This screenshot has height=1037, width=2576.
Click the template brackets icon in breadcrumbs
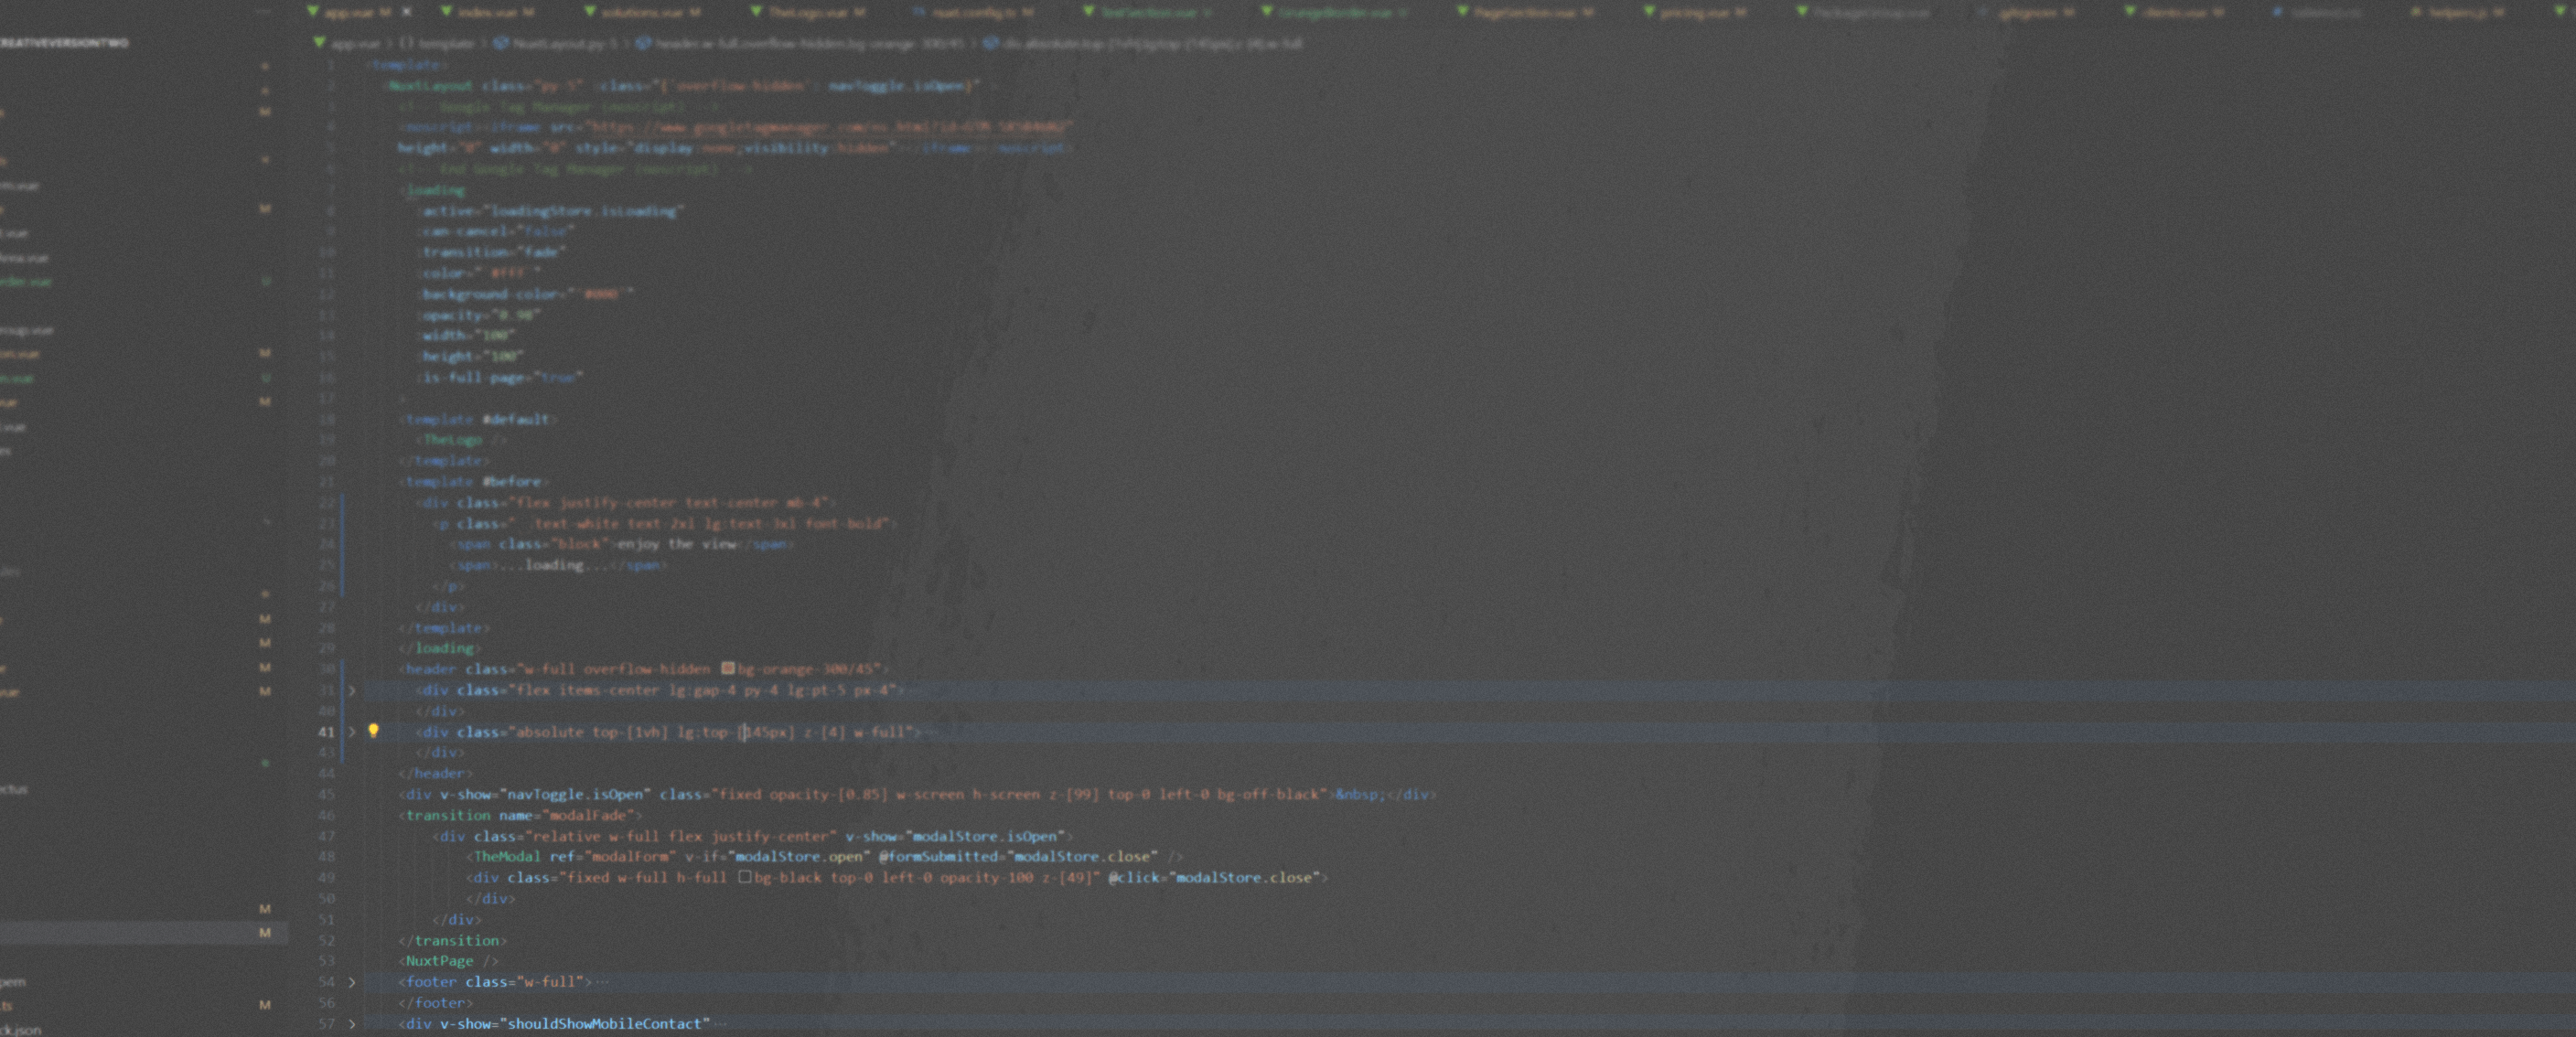coord(407,43)
